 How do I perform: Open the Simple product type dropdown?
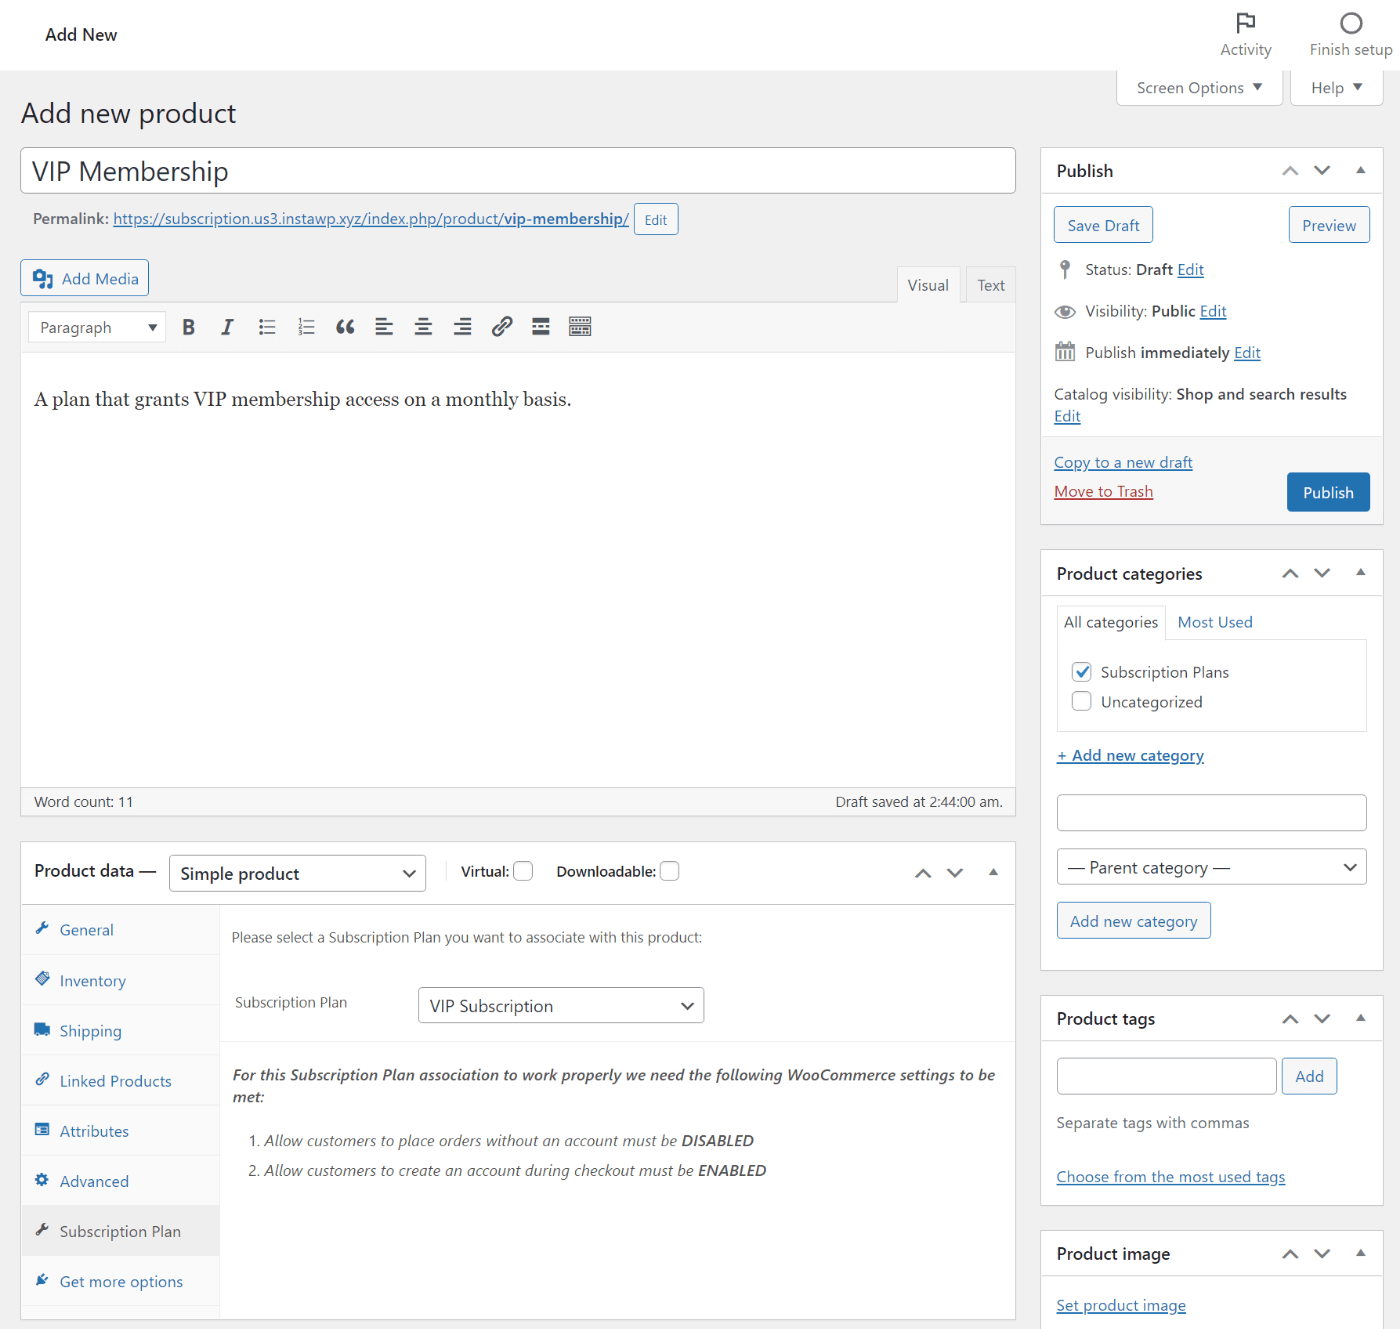click(x=297, y=873)
